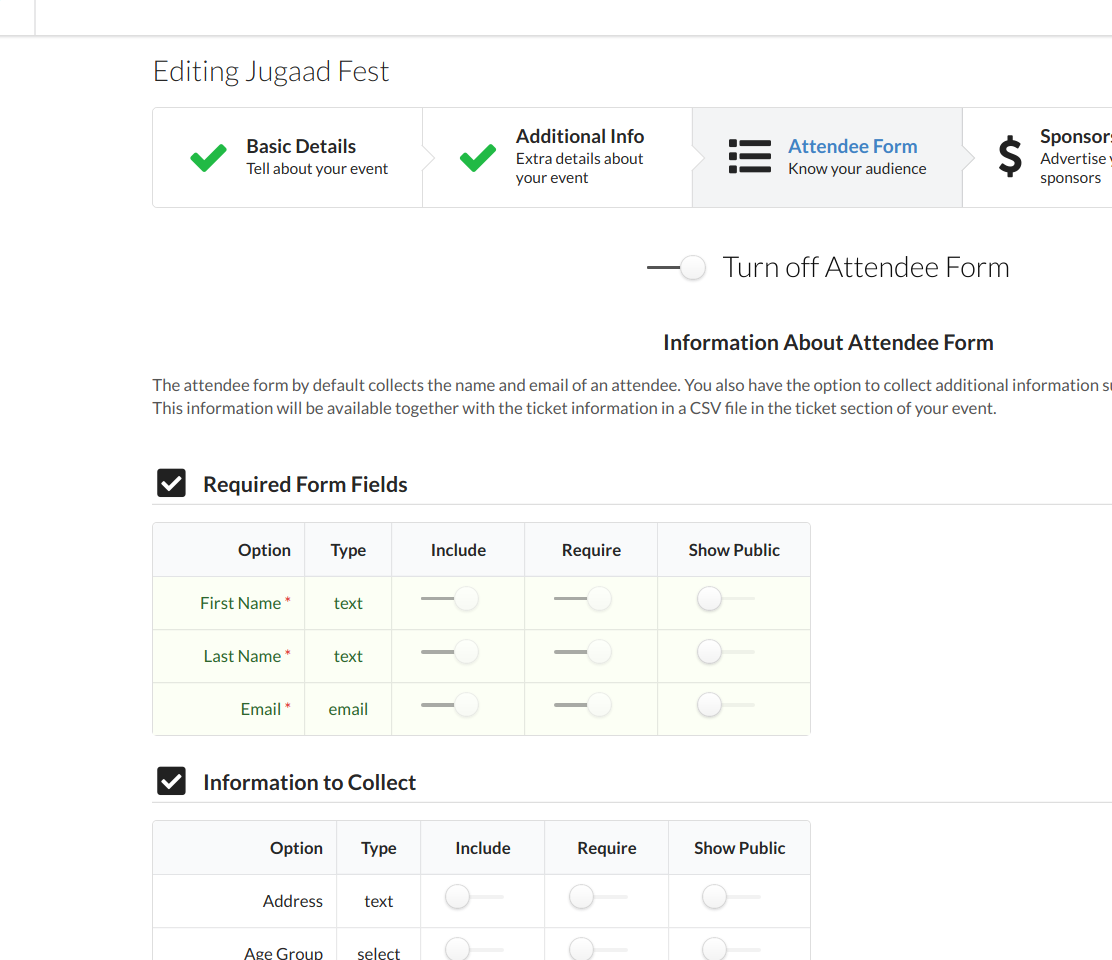Click the Attendee Form step title
The width and height of the screenshot is (1112, 960).
pos(852,146)
